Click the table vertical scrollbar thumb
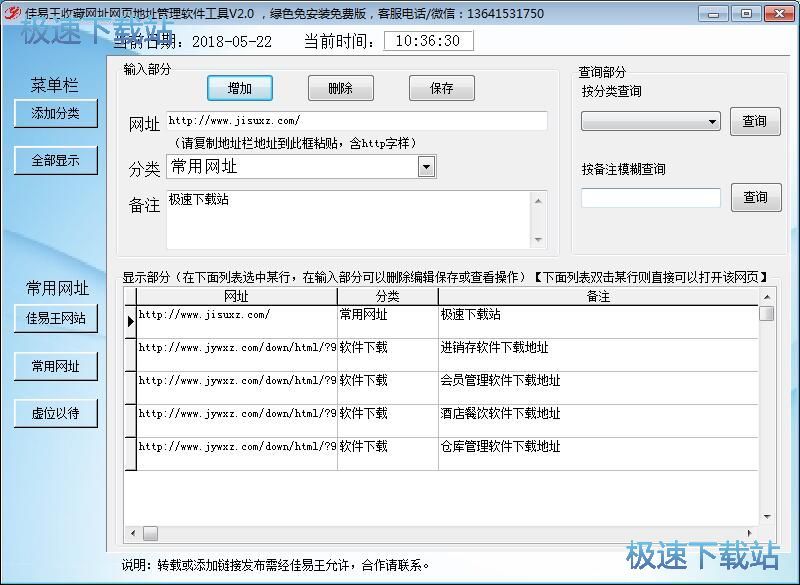800x585 pixels. click(767, 313)
